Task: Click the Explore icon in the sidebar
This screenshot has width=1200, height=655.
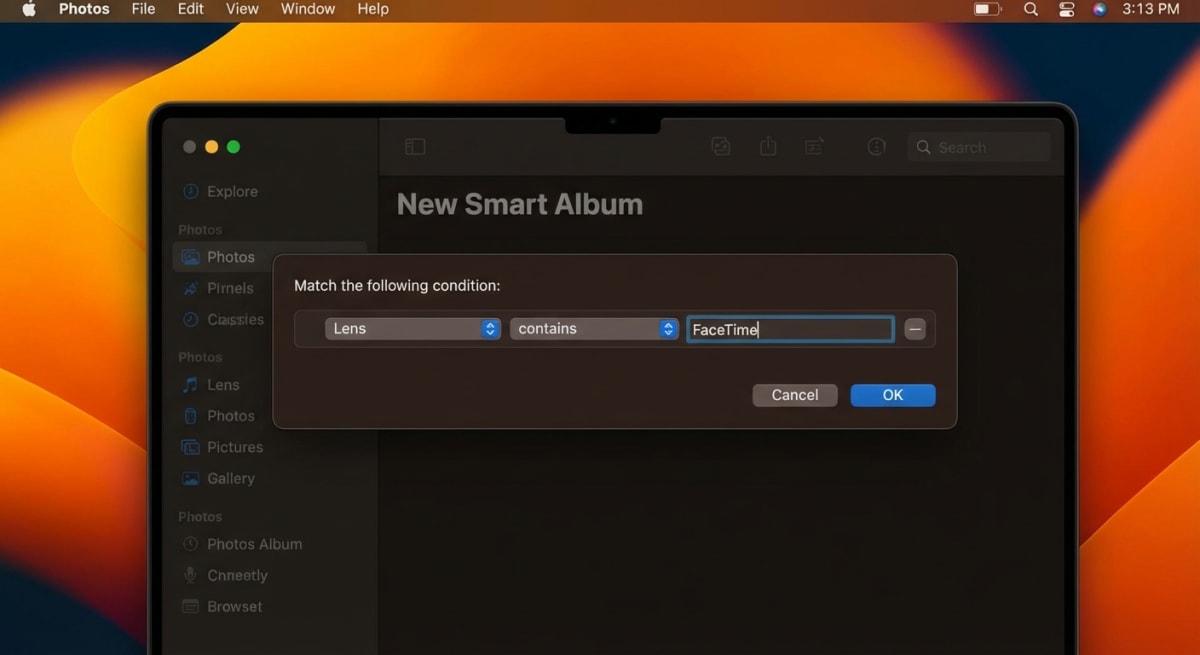Action: pyautogui.click(x=219, y=191)
